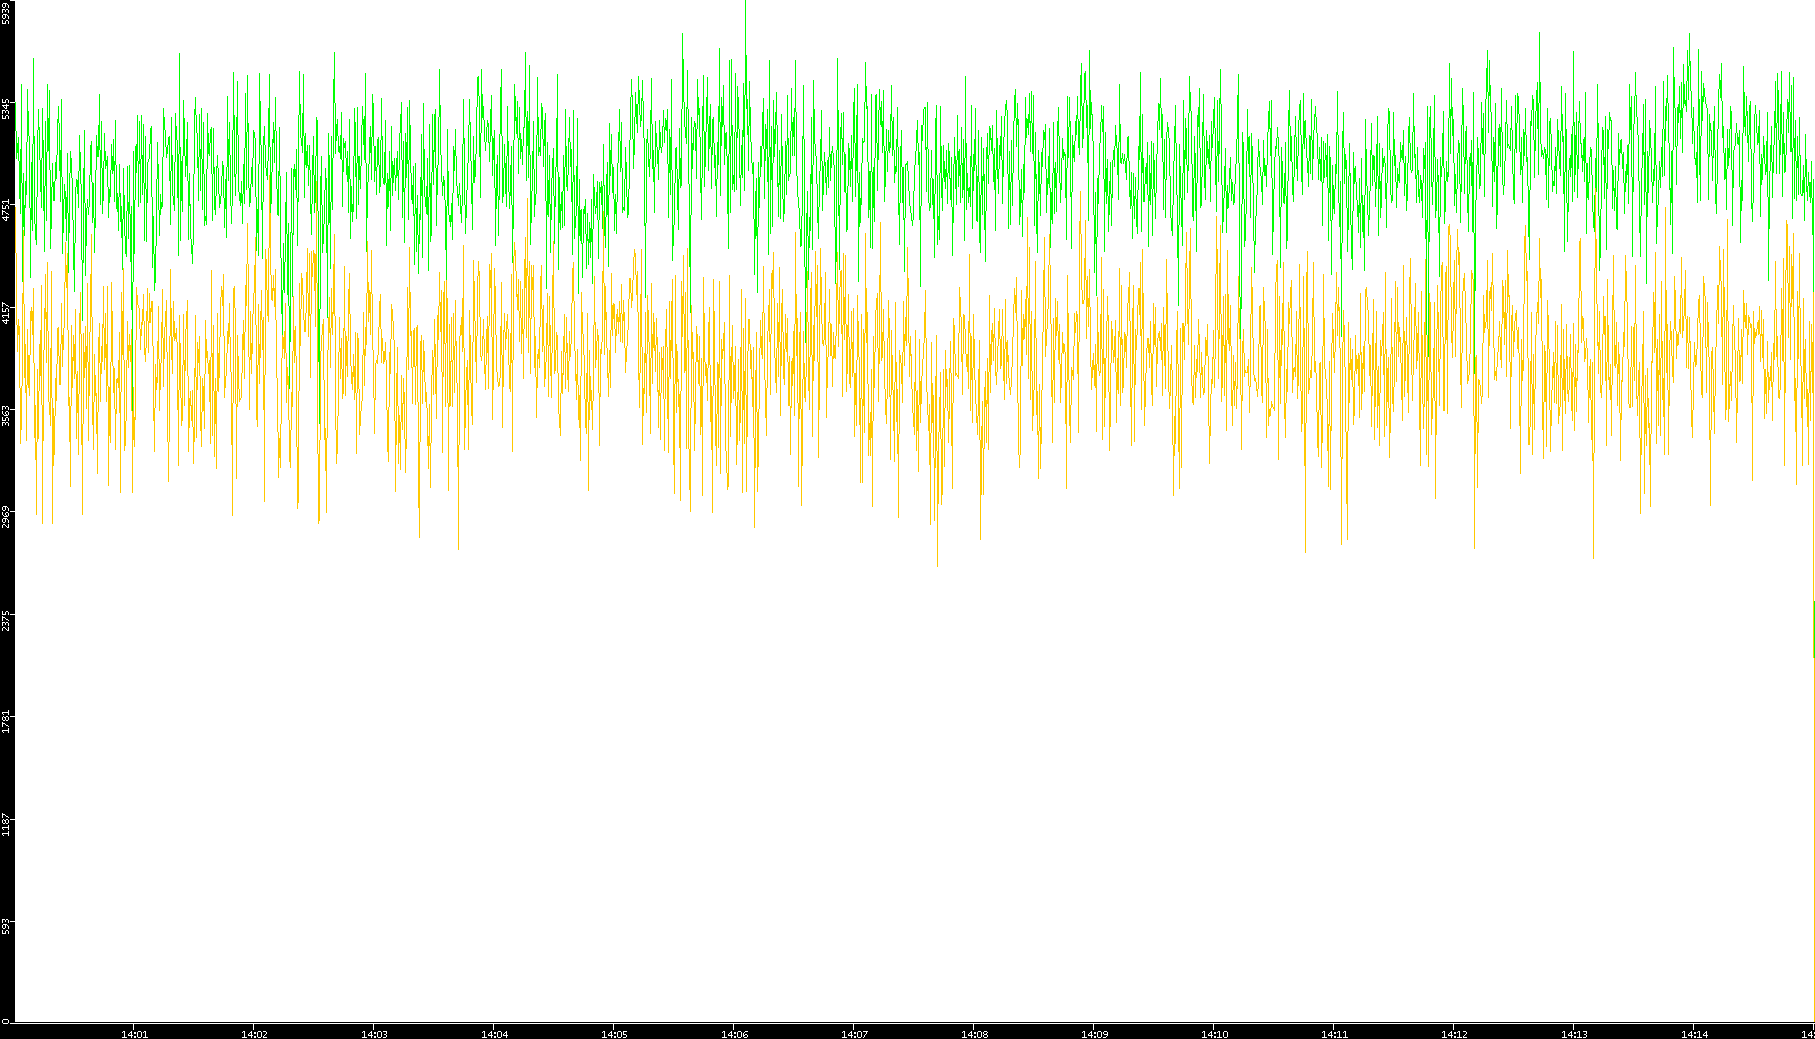
Task: Click the 14:12 time label
Action: (1454, 1033)
